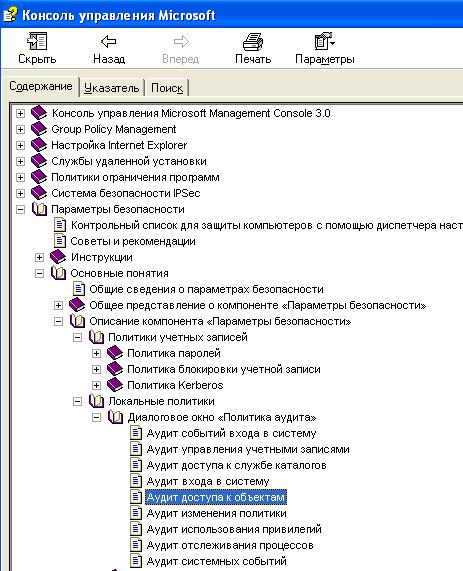Click page icon beside Общие сведения о параметрах безопасности
The image size is (463, 571).
(79, 289)
